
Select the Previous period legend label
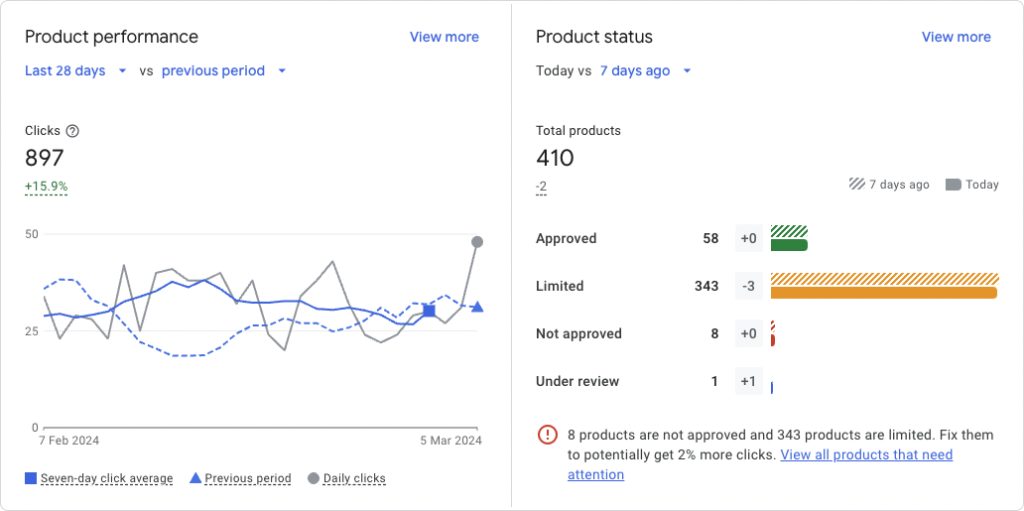(248, 478)
